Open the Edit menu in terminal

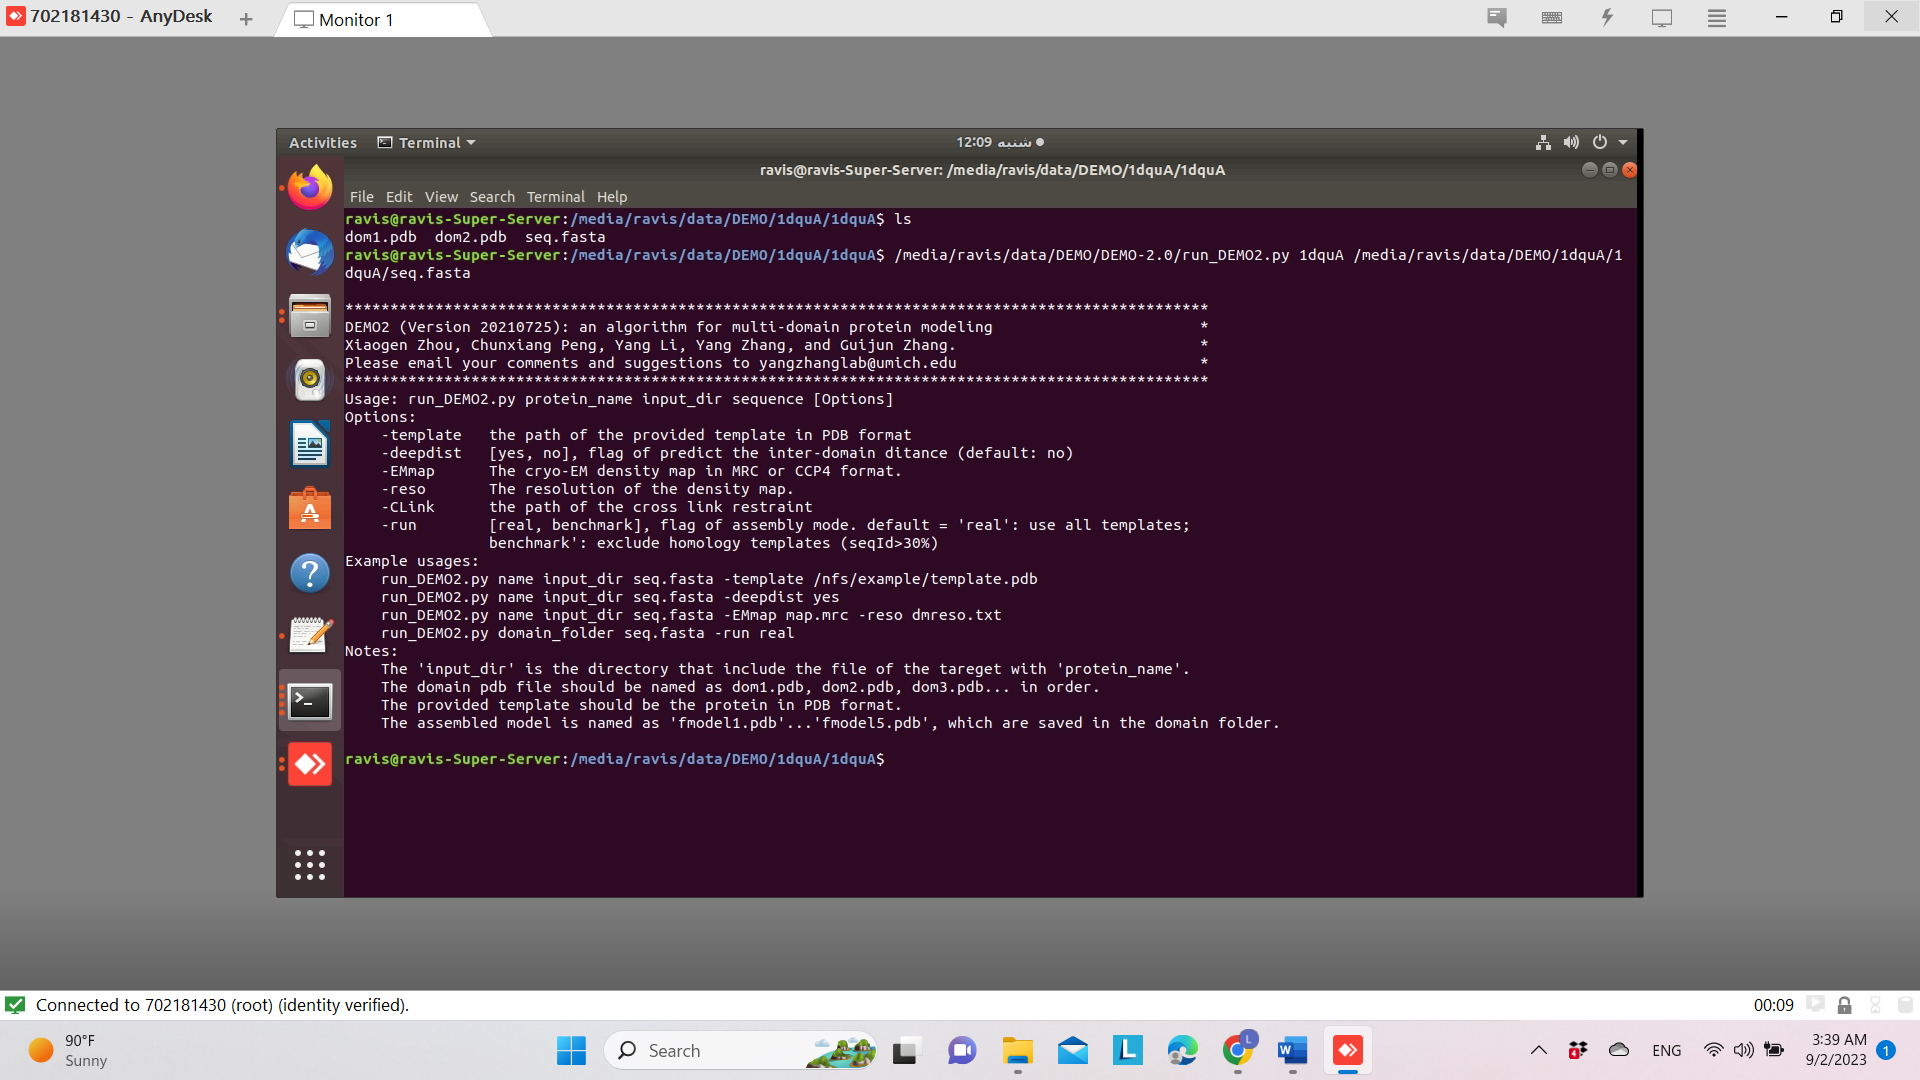[x=398, y=196]
